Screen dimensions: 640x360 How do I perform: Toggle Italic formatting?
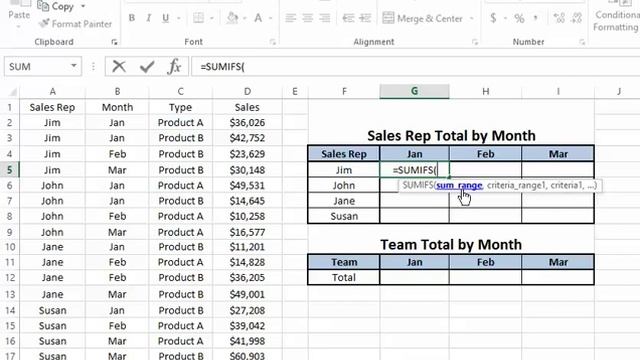click(149, 18)
